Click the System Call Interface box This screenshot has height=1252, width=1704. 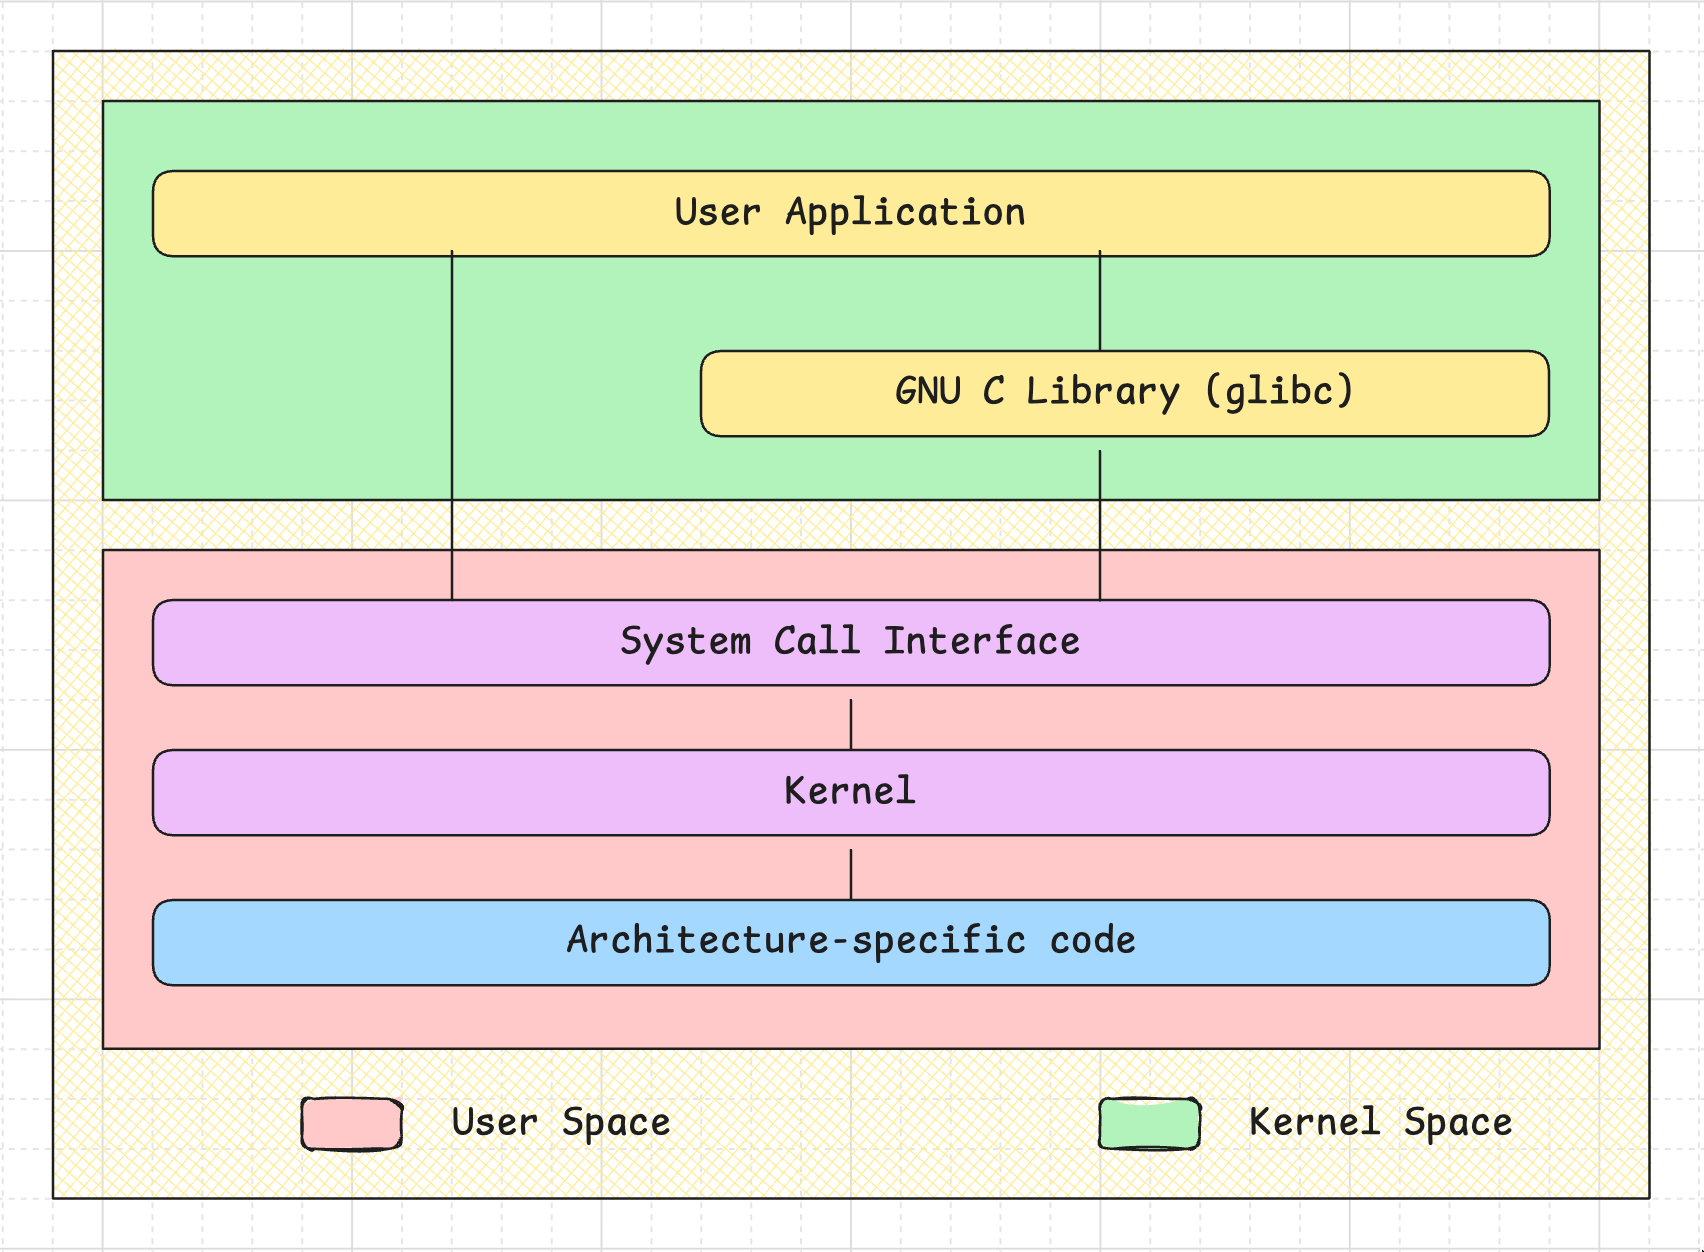tap(851, 642)
